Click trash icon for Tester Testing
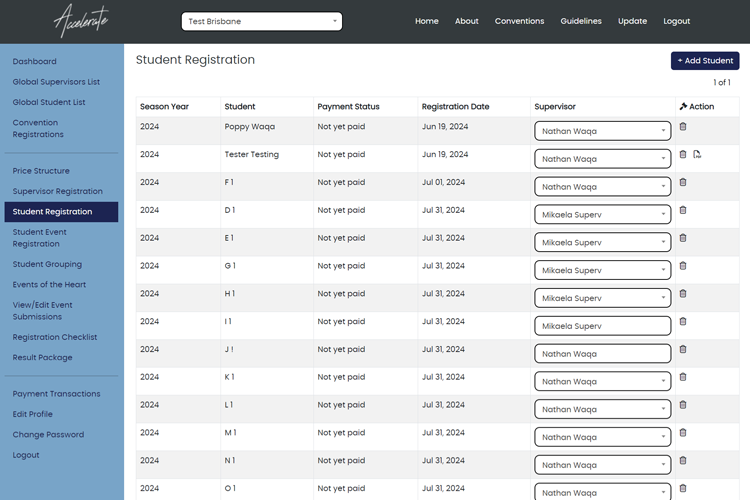 683,155
